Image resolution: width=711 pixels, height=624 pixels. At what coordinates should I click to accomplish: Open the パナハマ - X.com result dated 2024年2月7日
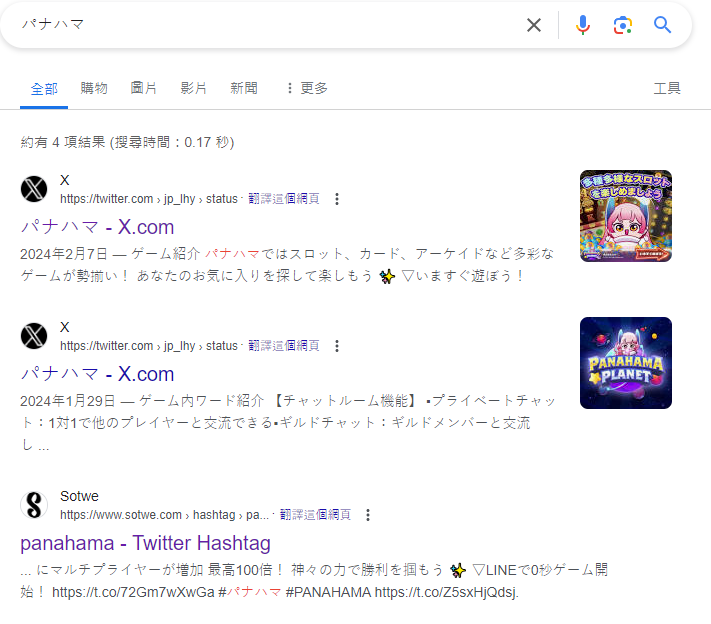click(97, 227)
